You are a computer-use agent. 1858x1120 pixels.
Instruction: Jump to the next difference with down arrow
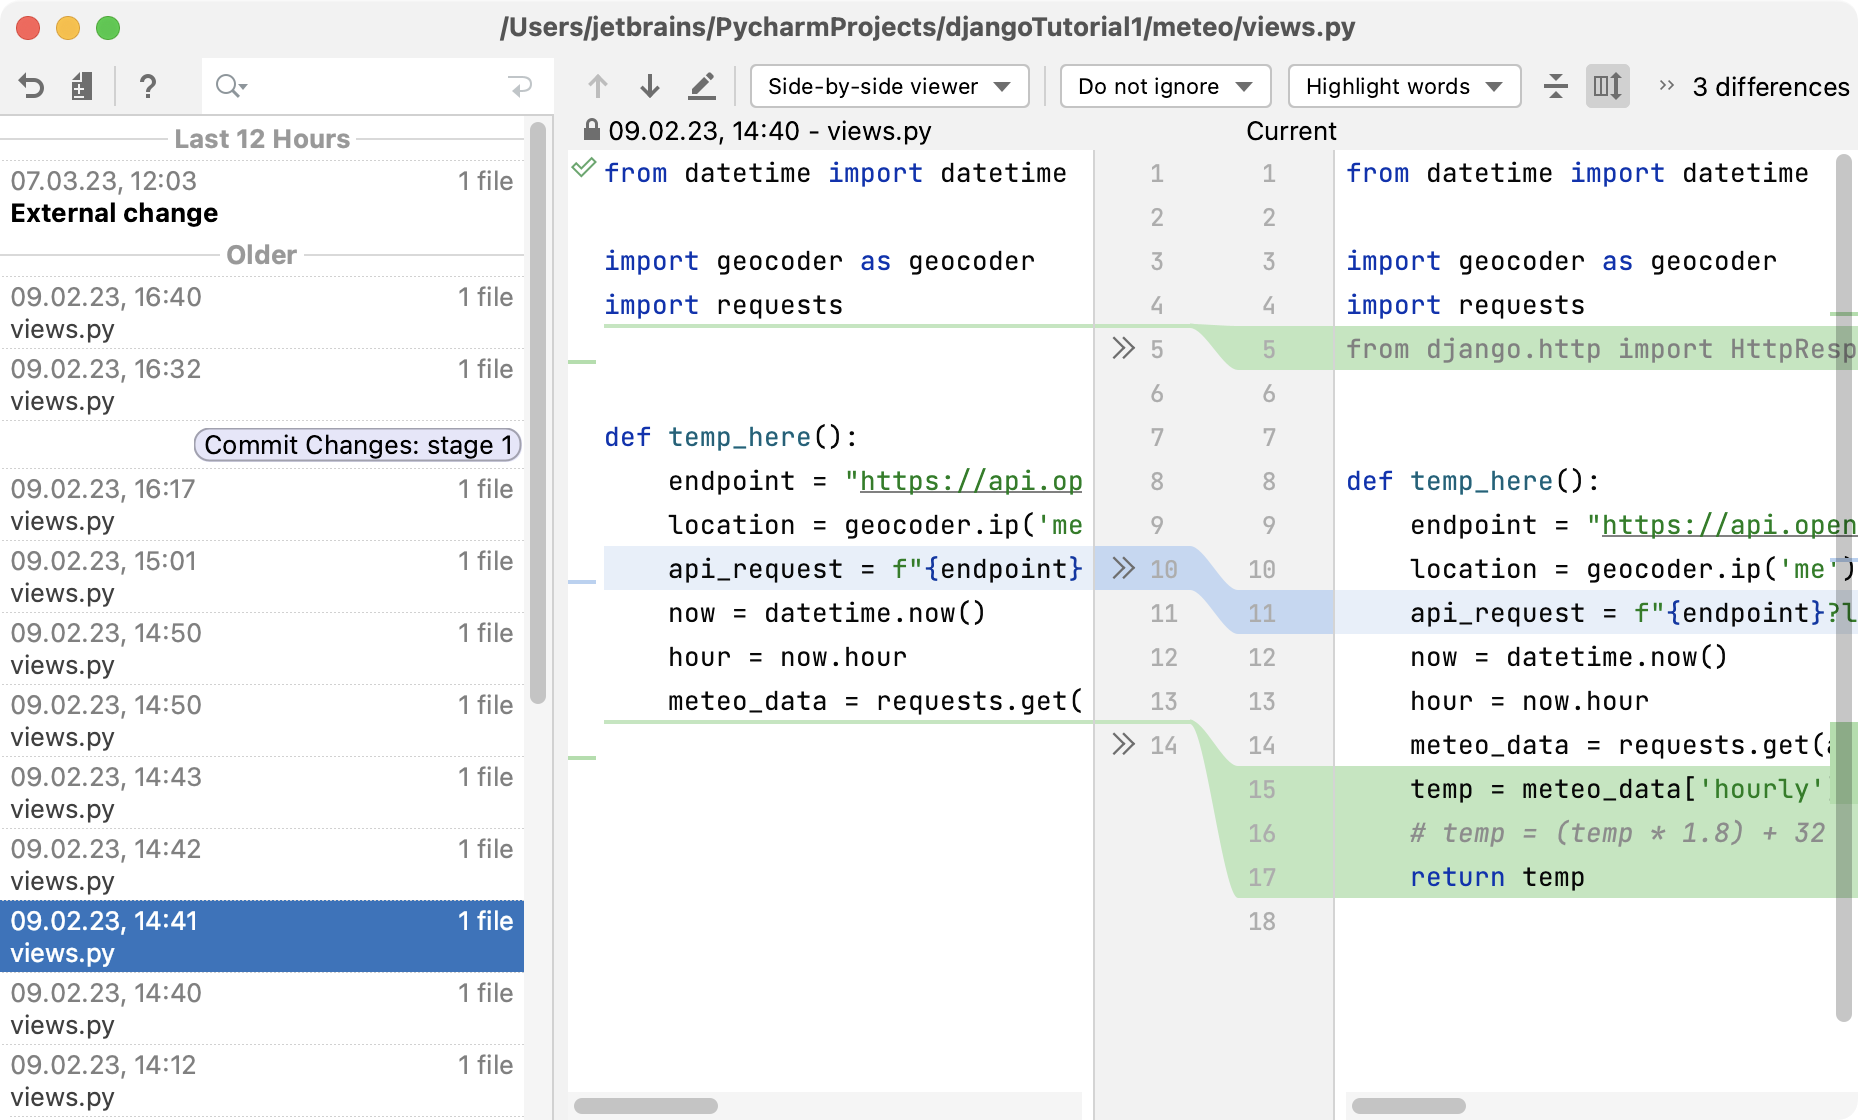pos(650,87)
